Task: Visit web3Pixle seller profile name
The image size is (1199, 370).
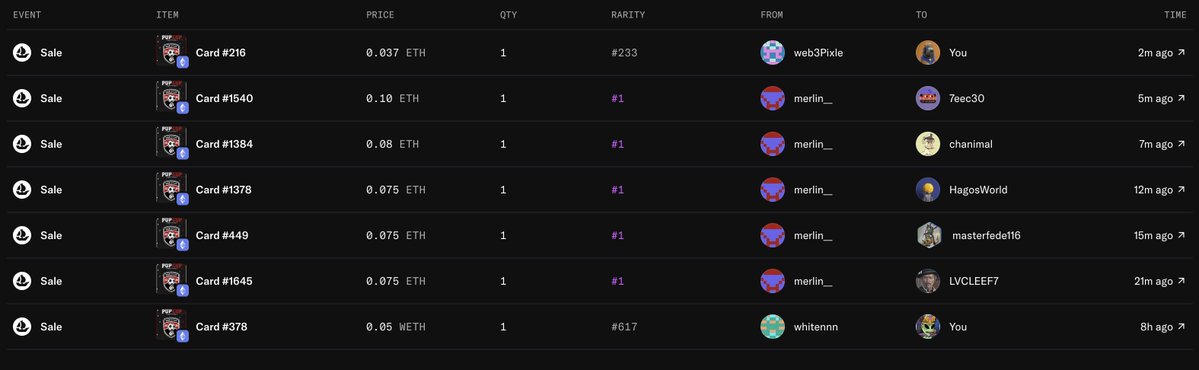Action: [x=818, y=53]
